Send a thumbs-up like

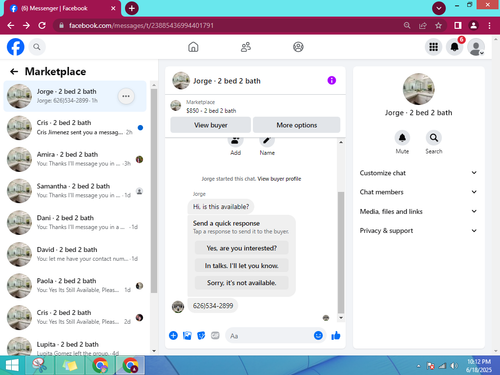336,335
